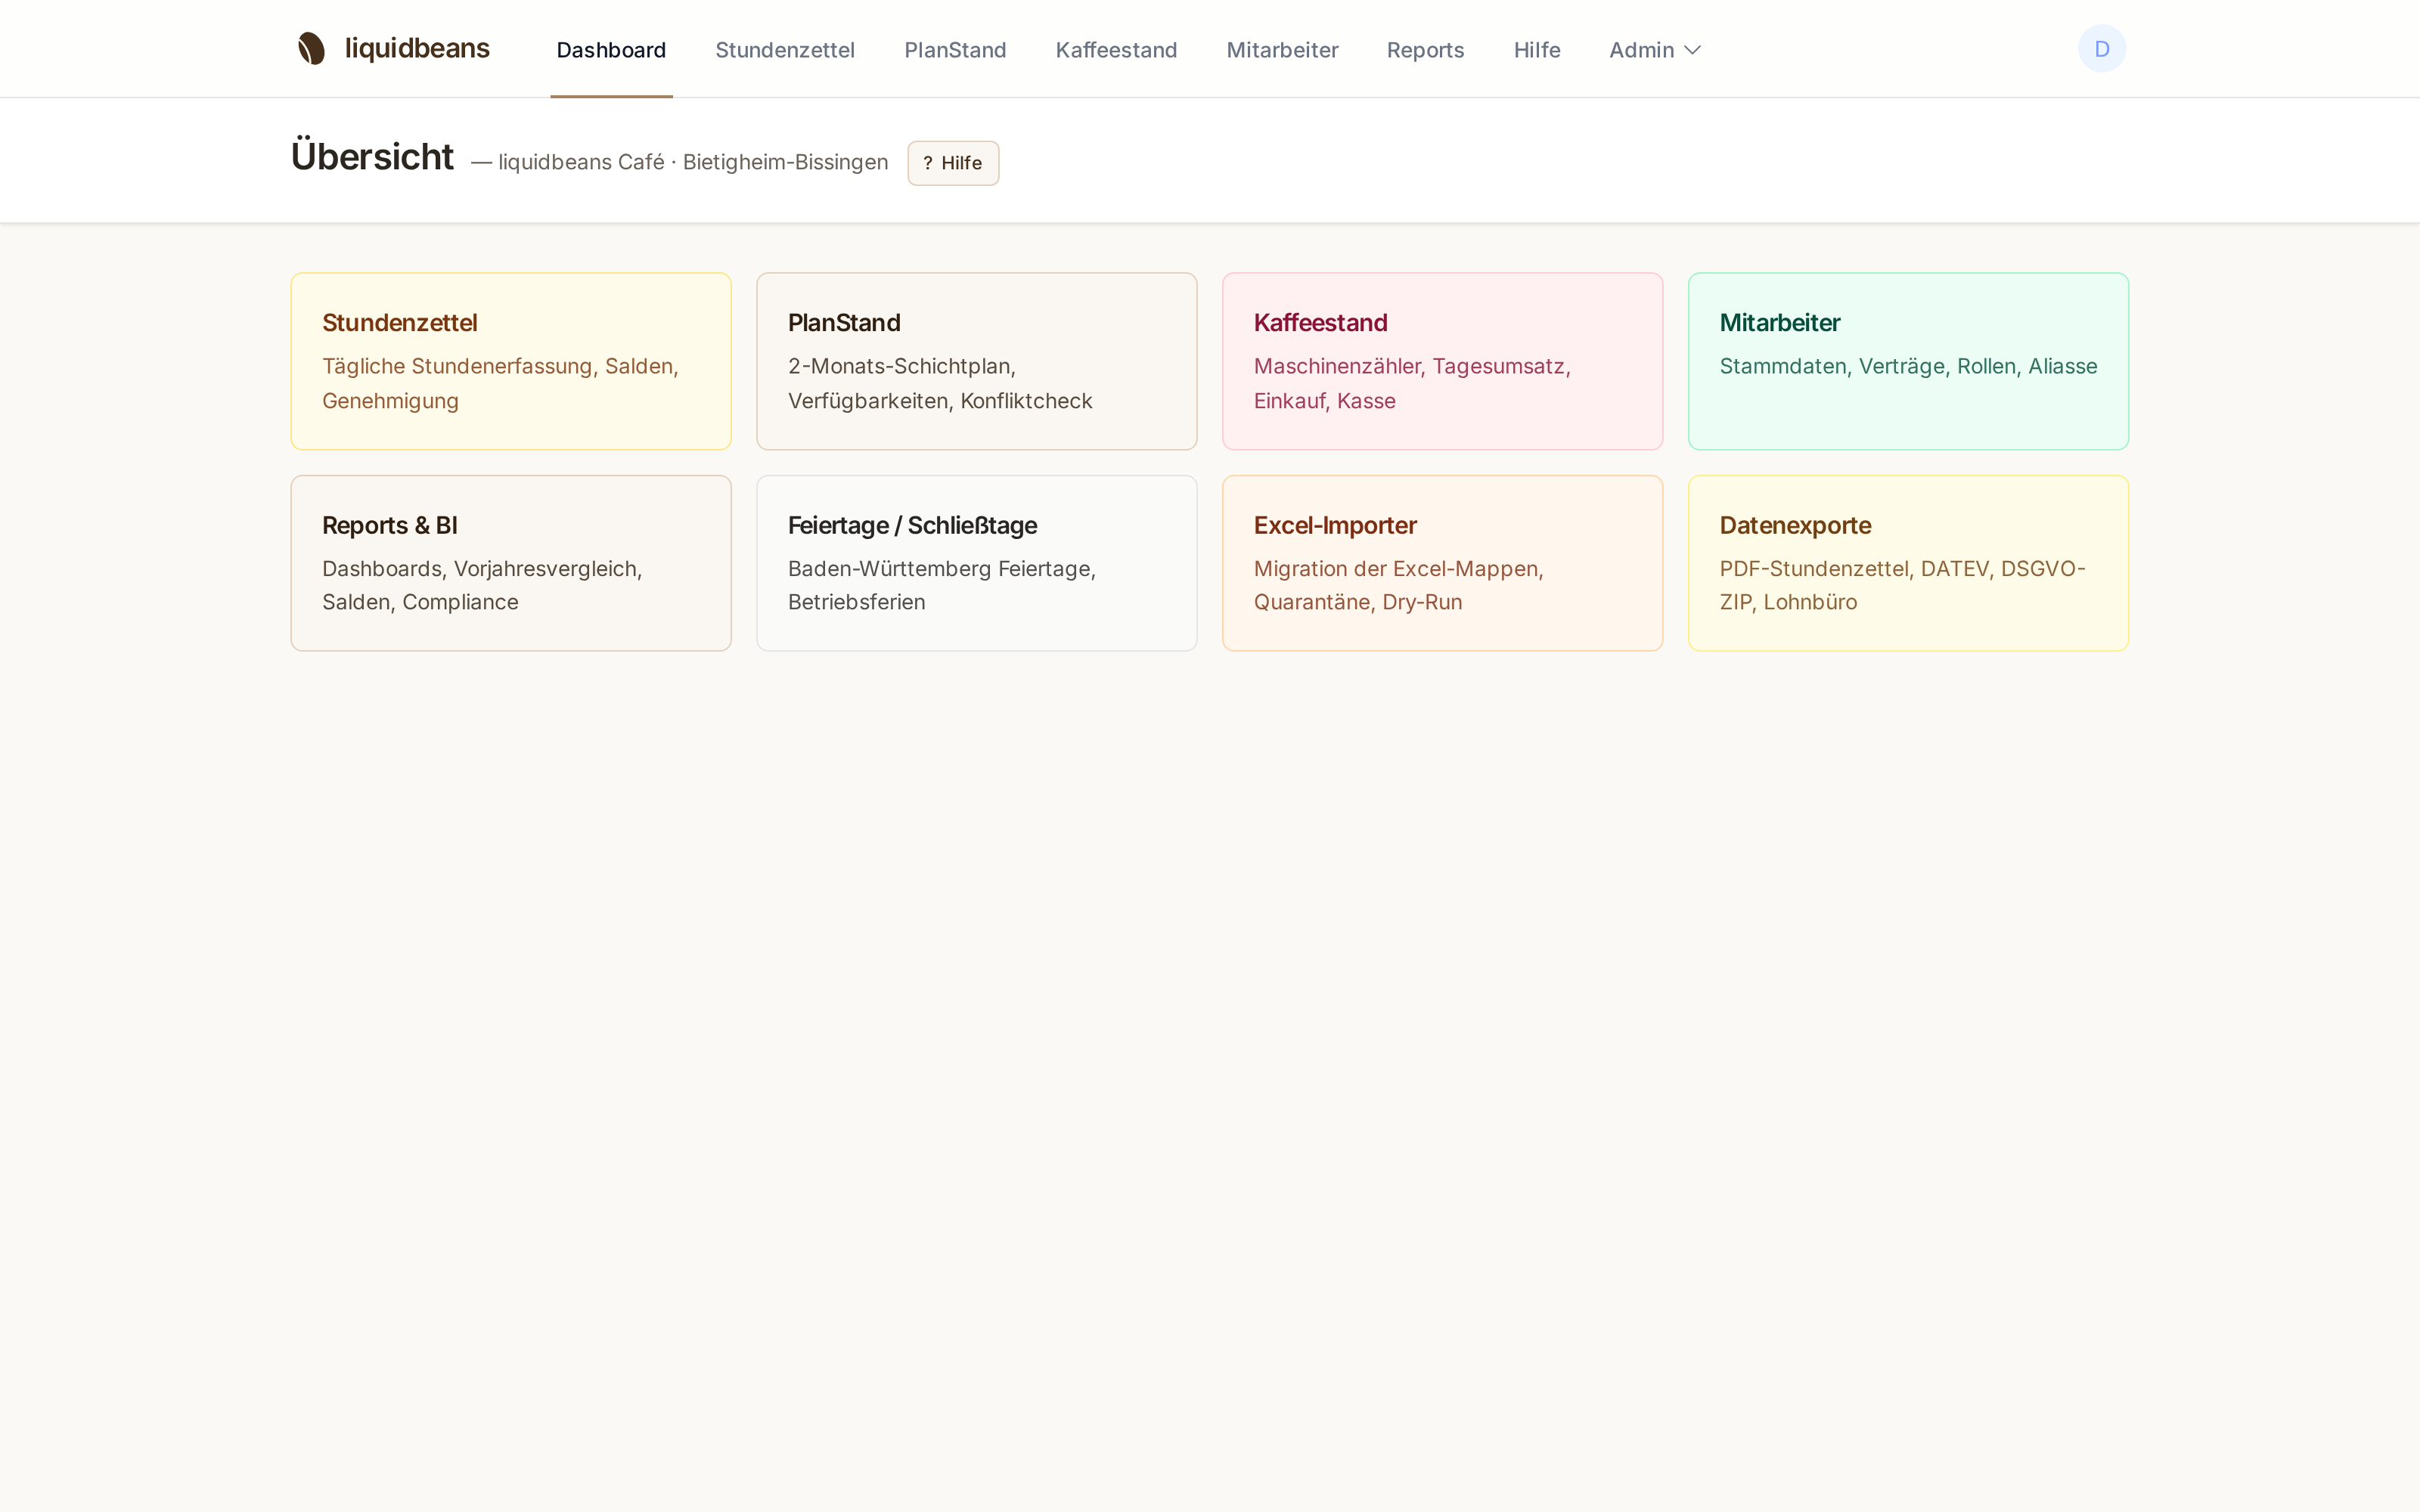
Task: Click the ? Hilfe button beside Übersicht
Action: click(953, 163)
